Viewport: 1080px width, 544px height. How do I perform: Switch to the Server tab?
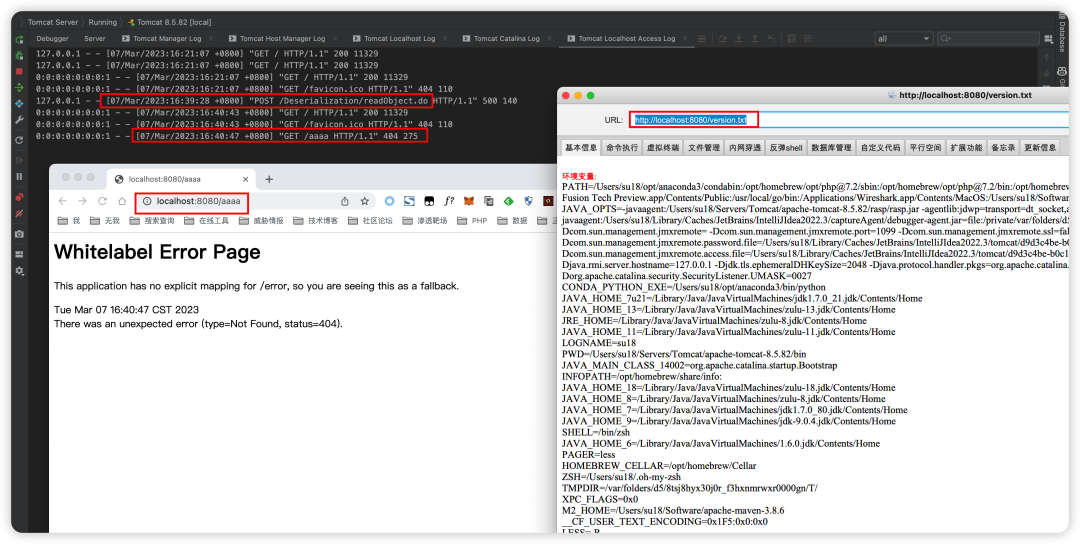pos(95,39)
